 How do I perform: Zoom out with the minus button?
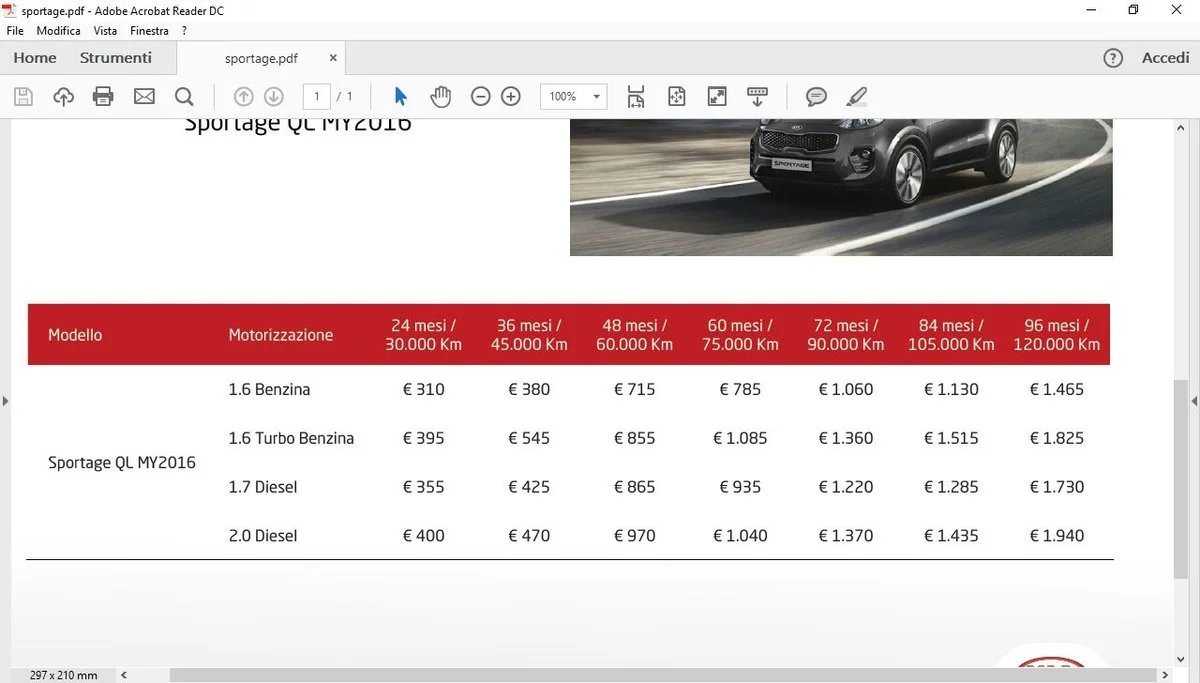[481, 97]
